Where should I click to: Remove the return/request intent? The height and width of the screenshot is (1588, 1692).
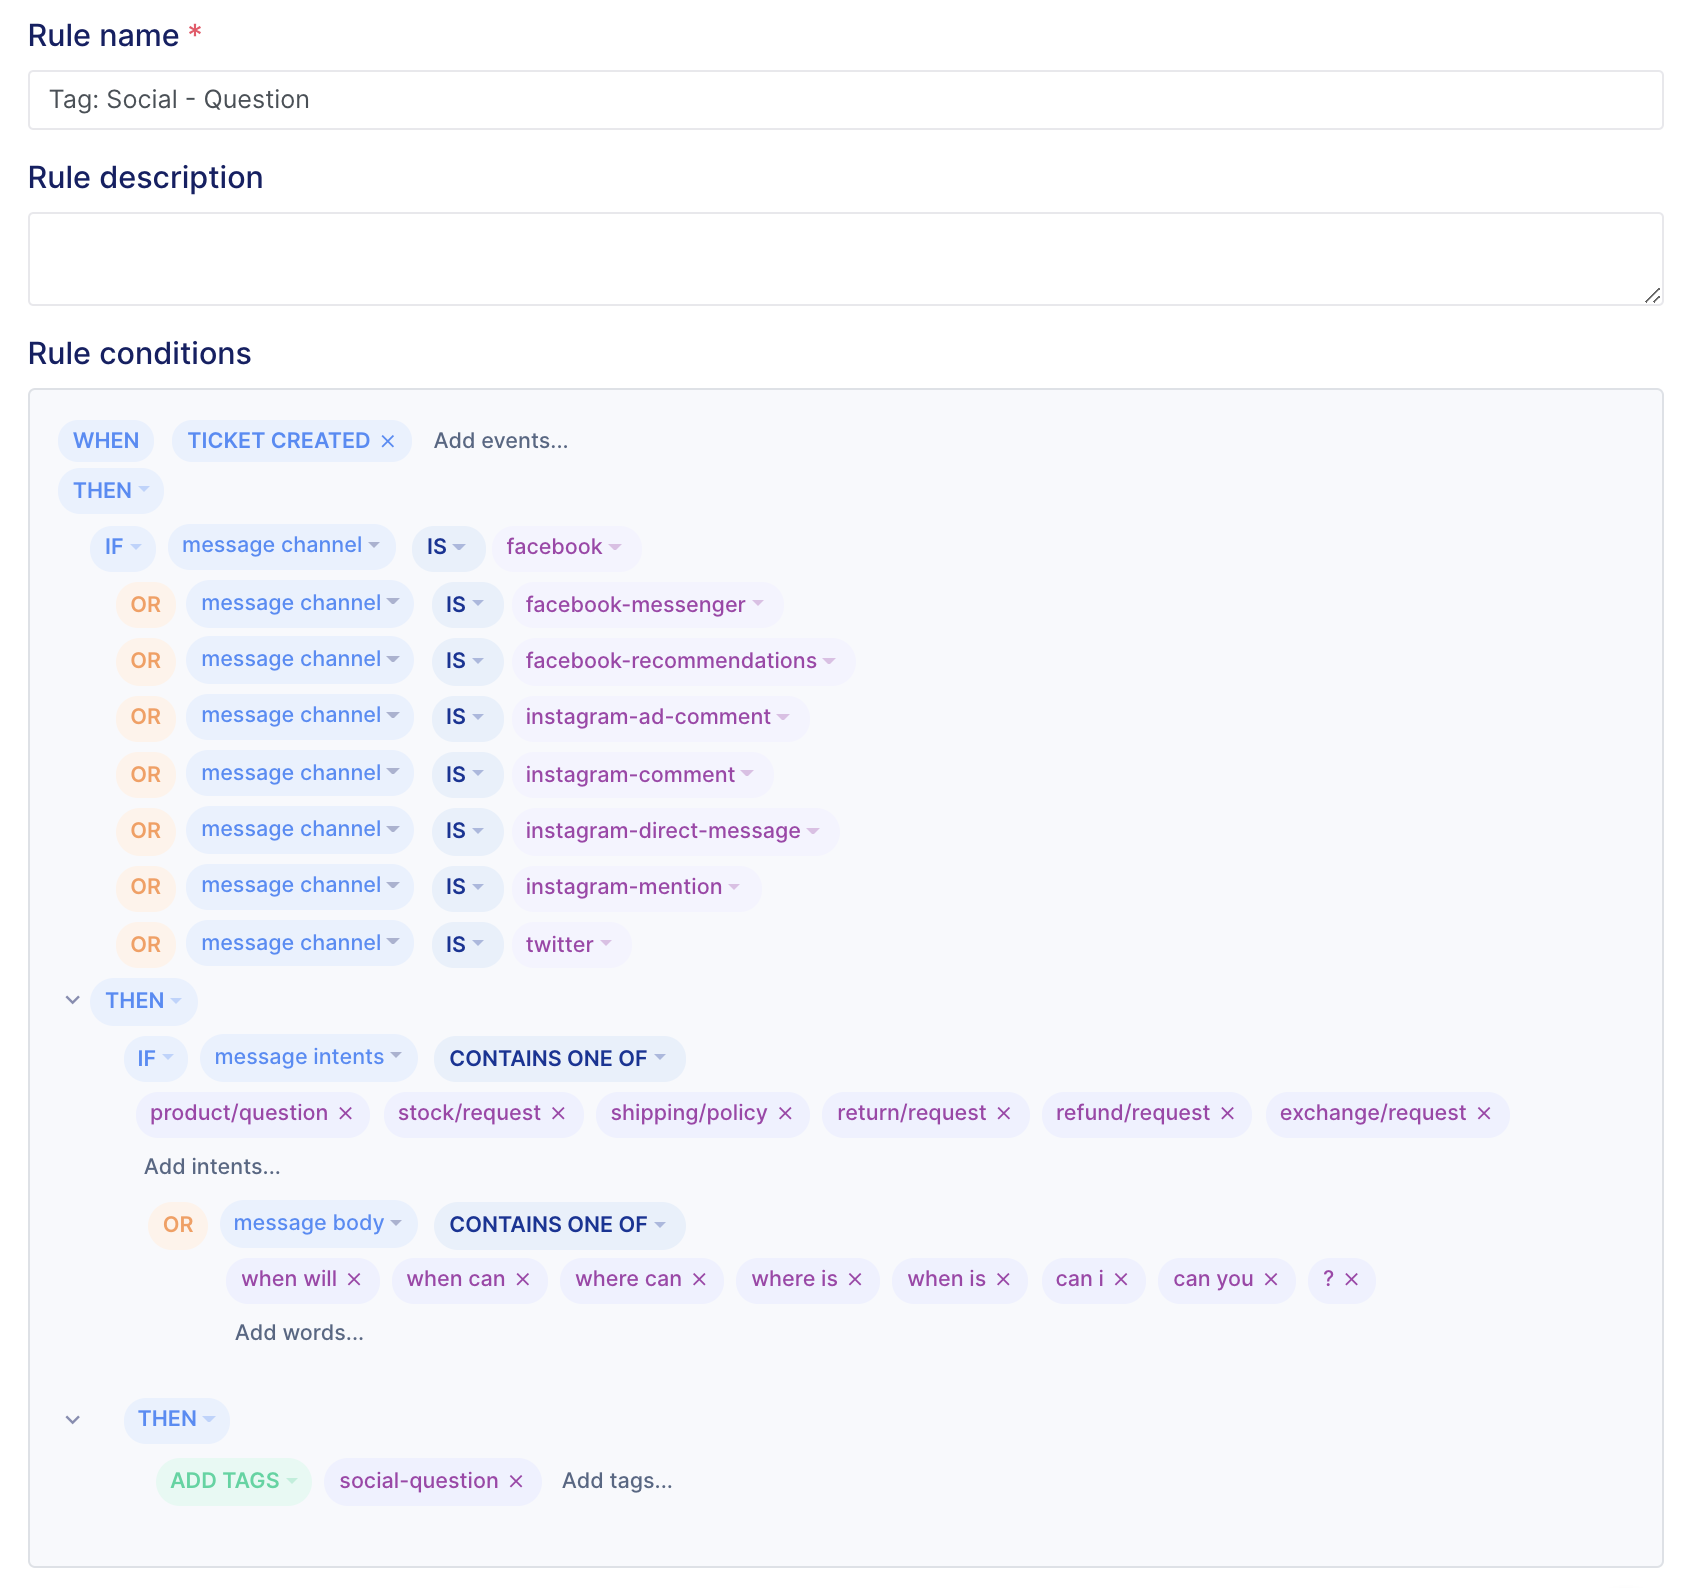click(1005, 1113)
